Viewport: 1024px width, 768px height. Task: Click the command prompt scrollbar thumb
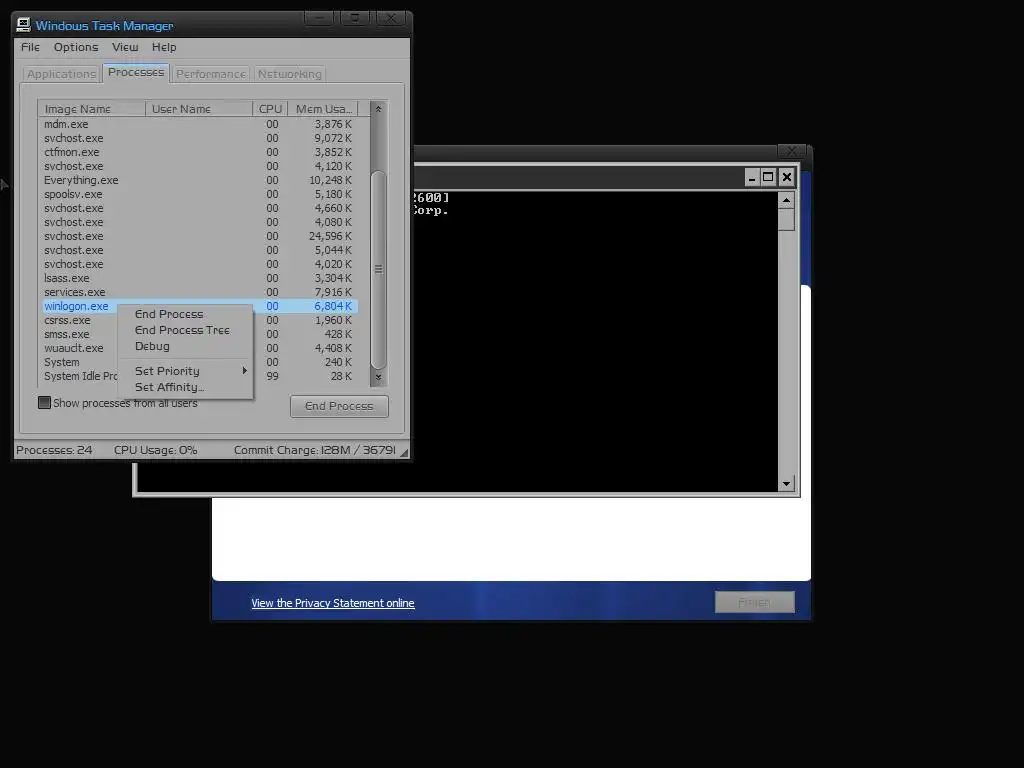point(786,219)
